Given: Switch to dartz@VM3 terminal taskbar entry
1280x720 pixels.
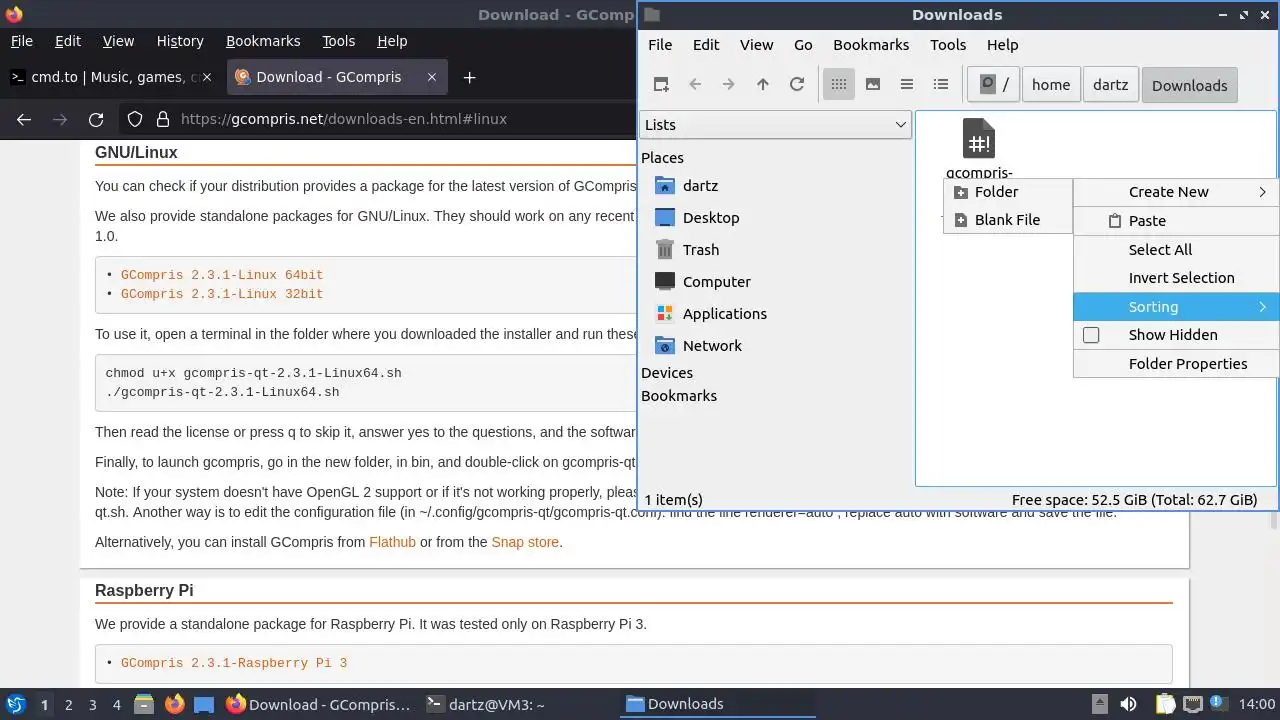Looking at the screenshot, I should pyautogui.click(x=486, y=704).
